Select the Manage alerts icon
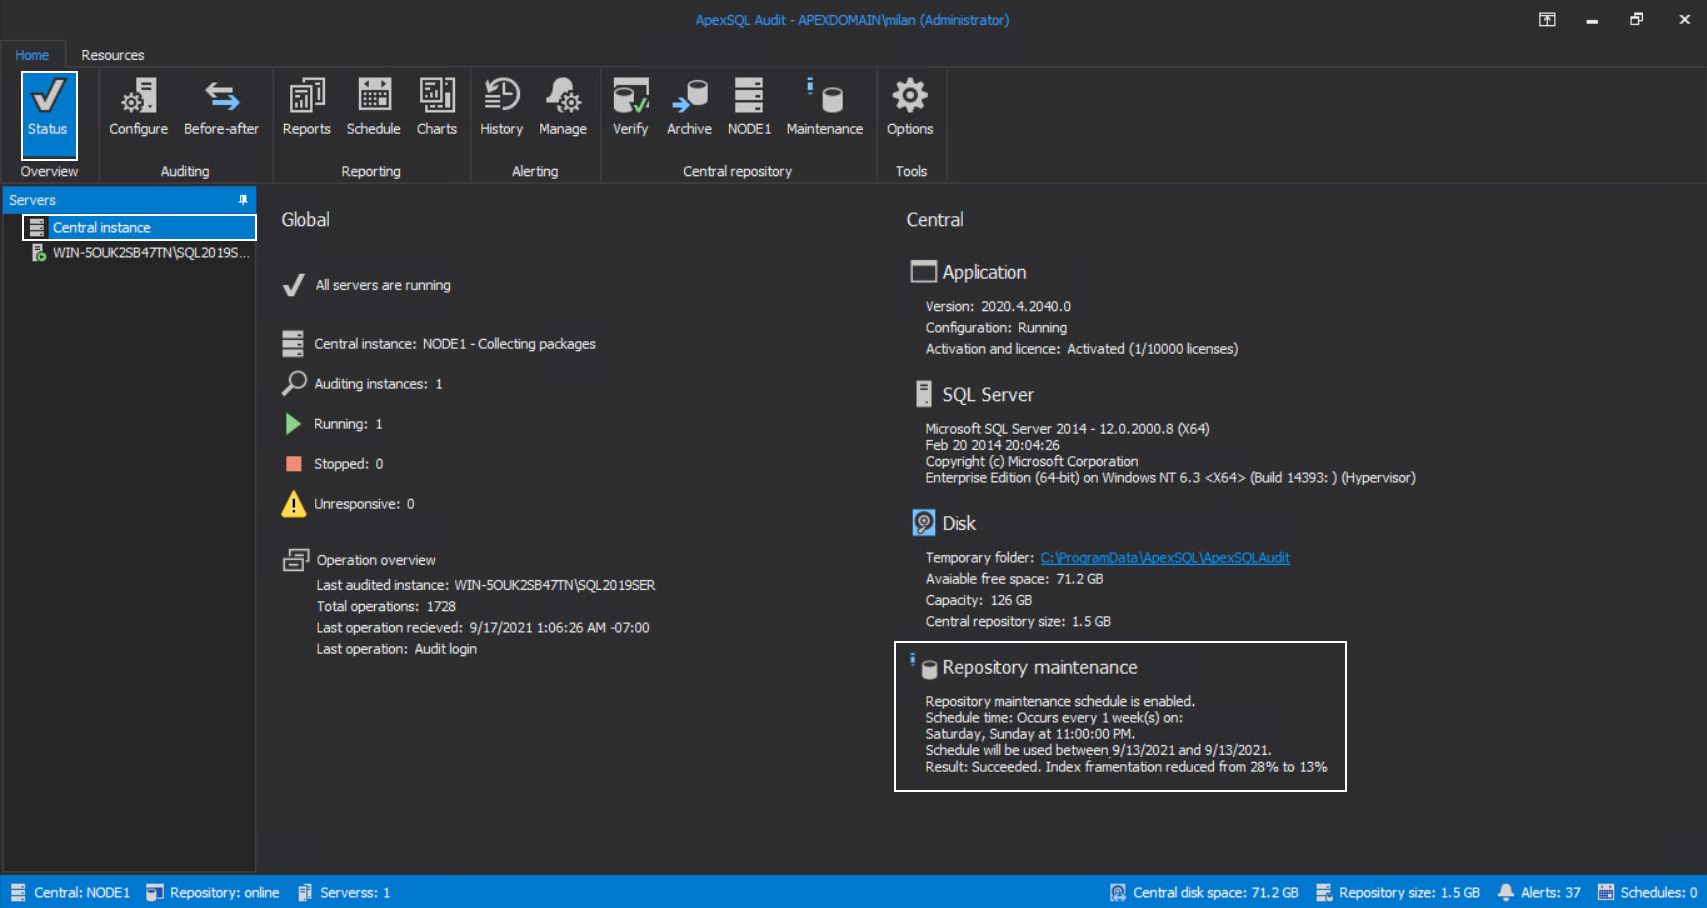The image size is (1707, 908). pyautogui.click(x=563, y=107)
